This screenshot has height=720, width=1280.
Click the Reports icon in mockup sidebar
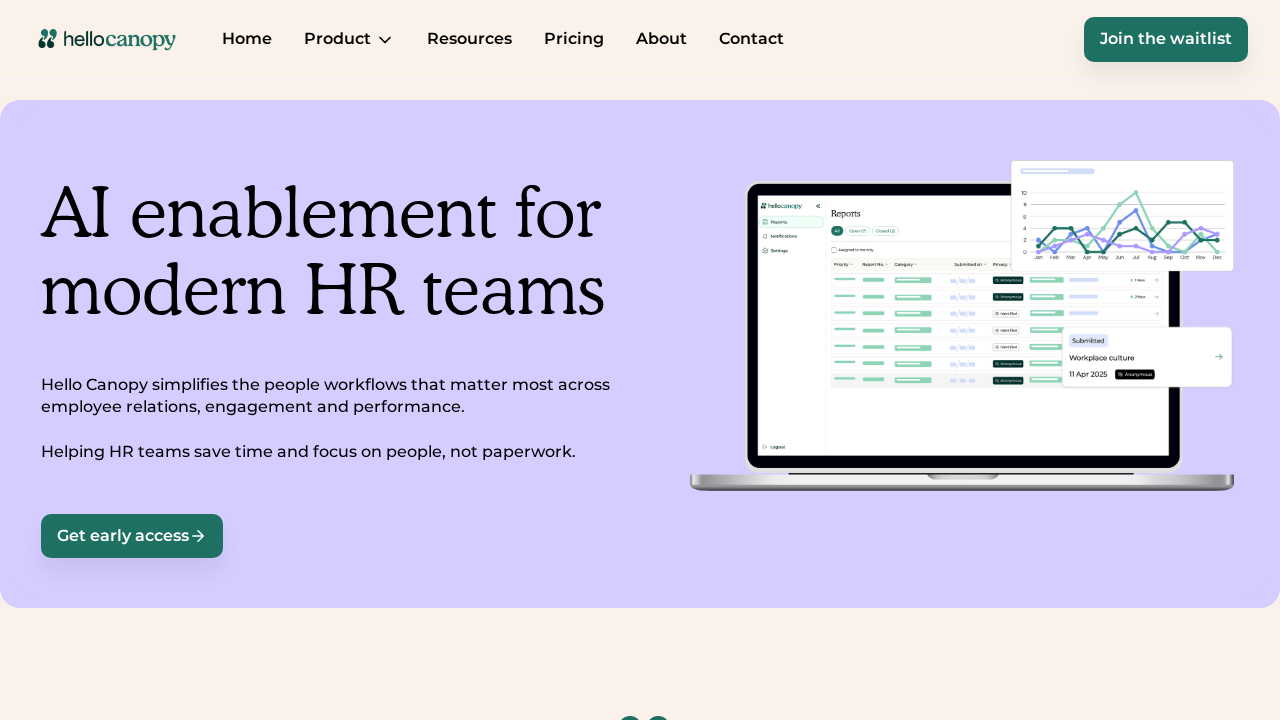coord(765,222)
